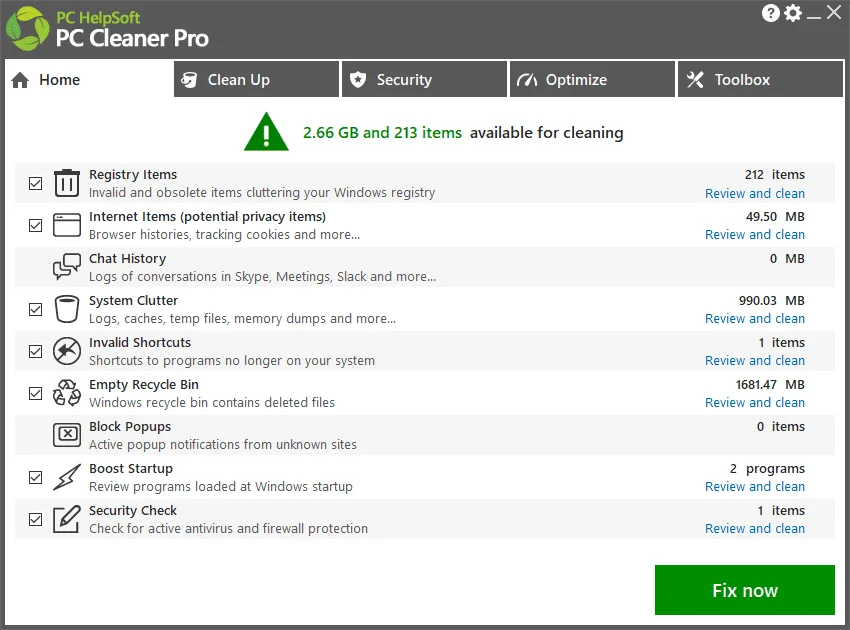
Task: Close the PC Cleaner Pro window
Action: pos(834,12)
